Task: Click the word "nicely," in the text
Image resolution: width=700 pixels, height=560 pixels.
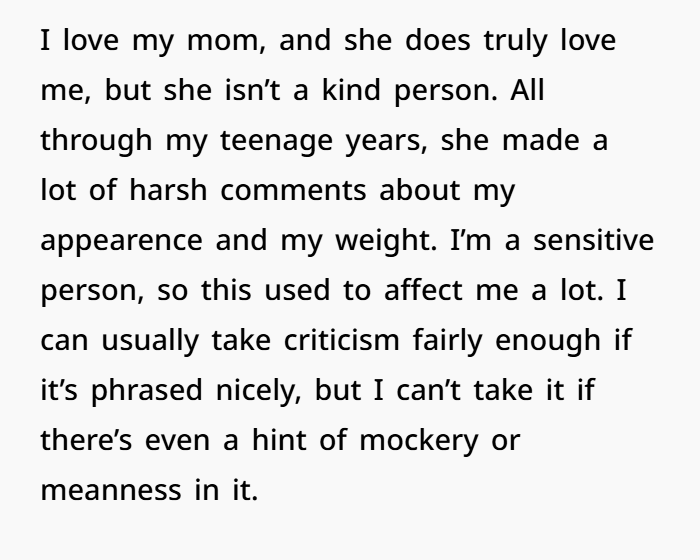Action: (259, 392)
